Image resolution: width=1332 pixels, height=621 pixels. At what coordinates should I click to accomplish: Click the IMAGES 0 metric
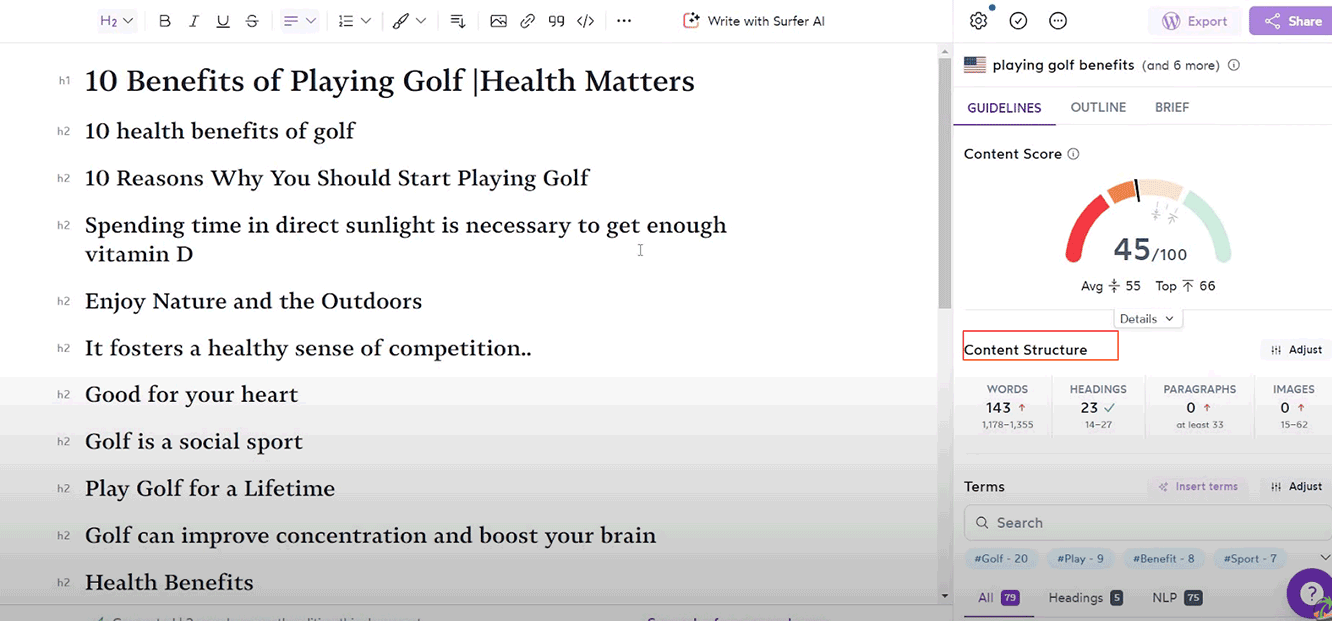[1294, 407]
